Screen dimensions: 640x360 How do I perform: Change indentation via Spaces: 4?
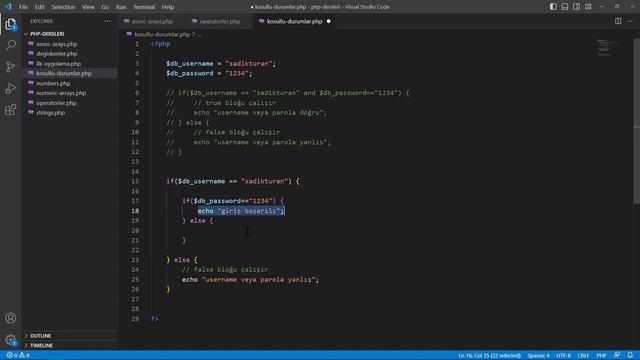click(x=538, y=356)
